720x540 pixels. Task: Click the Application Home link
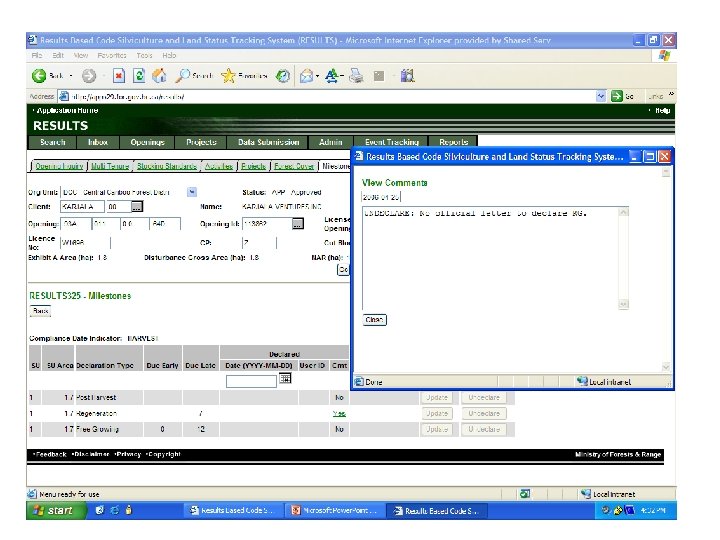coord(67,110)
